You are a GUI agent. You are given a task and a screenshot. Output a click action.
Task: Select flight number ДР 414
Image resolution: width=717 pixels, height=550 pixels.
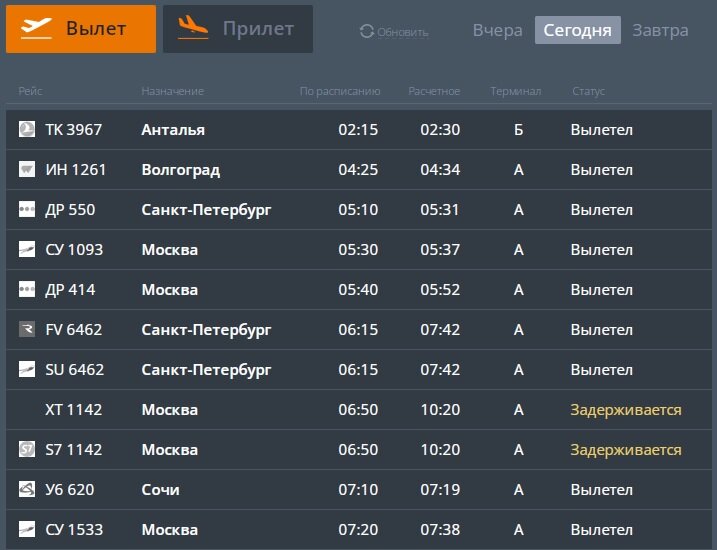(70, 290)
